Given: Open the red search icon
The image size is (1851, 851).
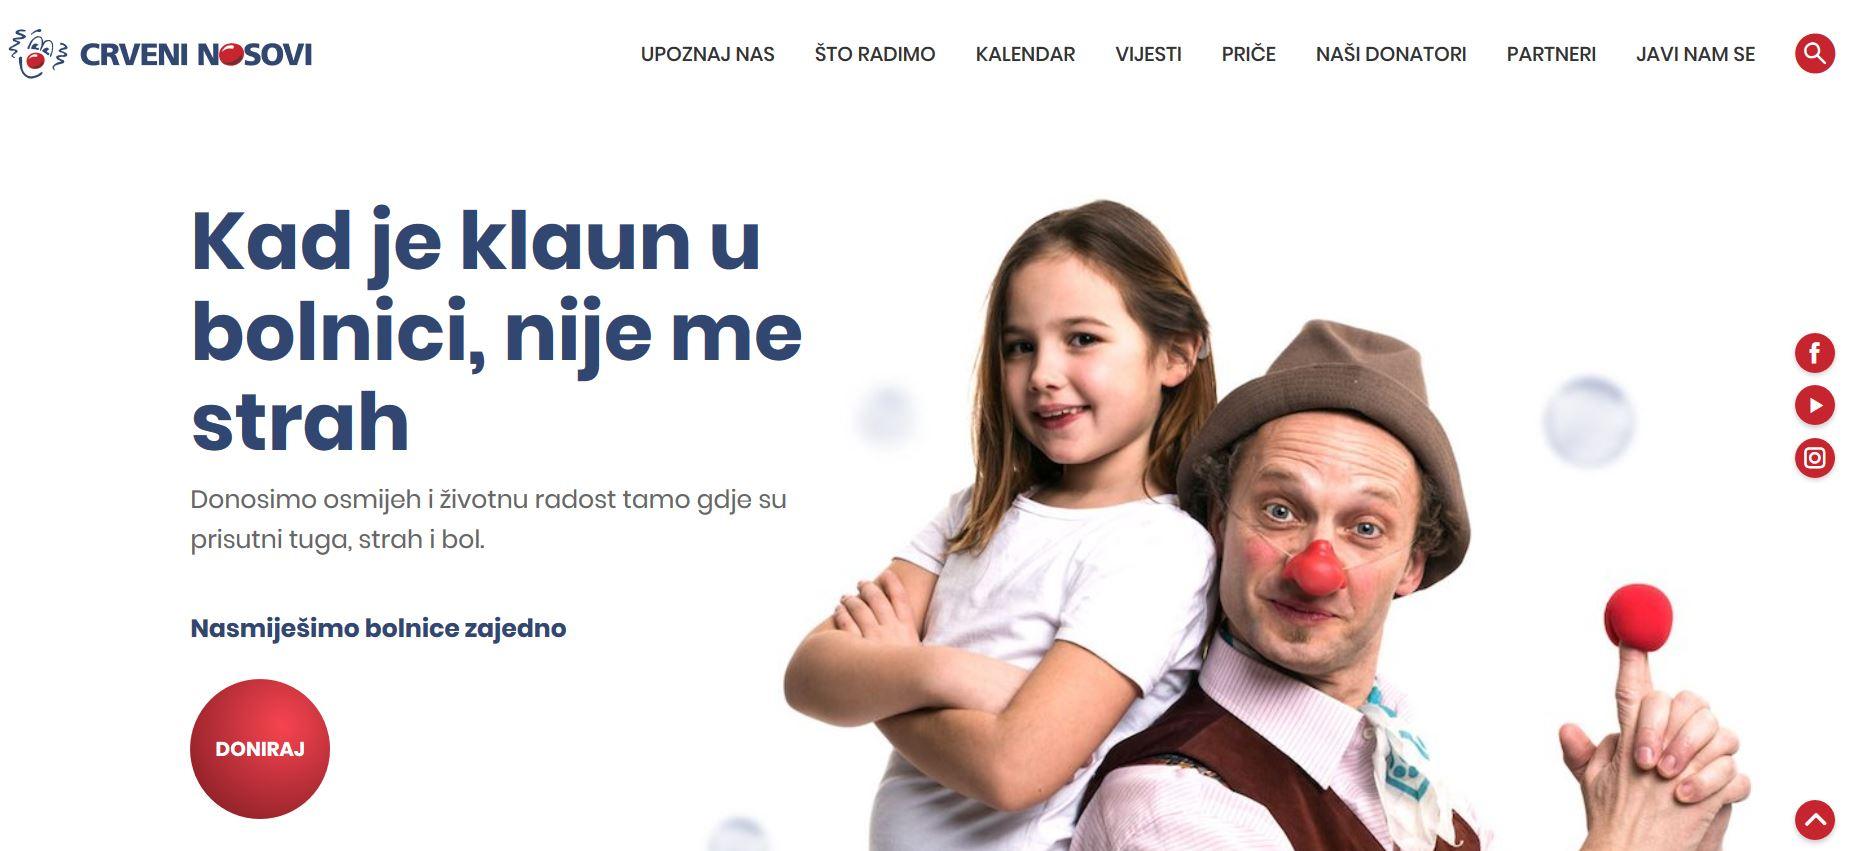Looking at the screenshot, I should [1814, 54].
